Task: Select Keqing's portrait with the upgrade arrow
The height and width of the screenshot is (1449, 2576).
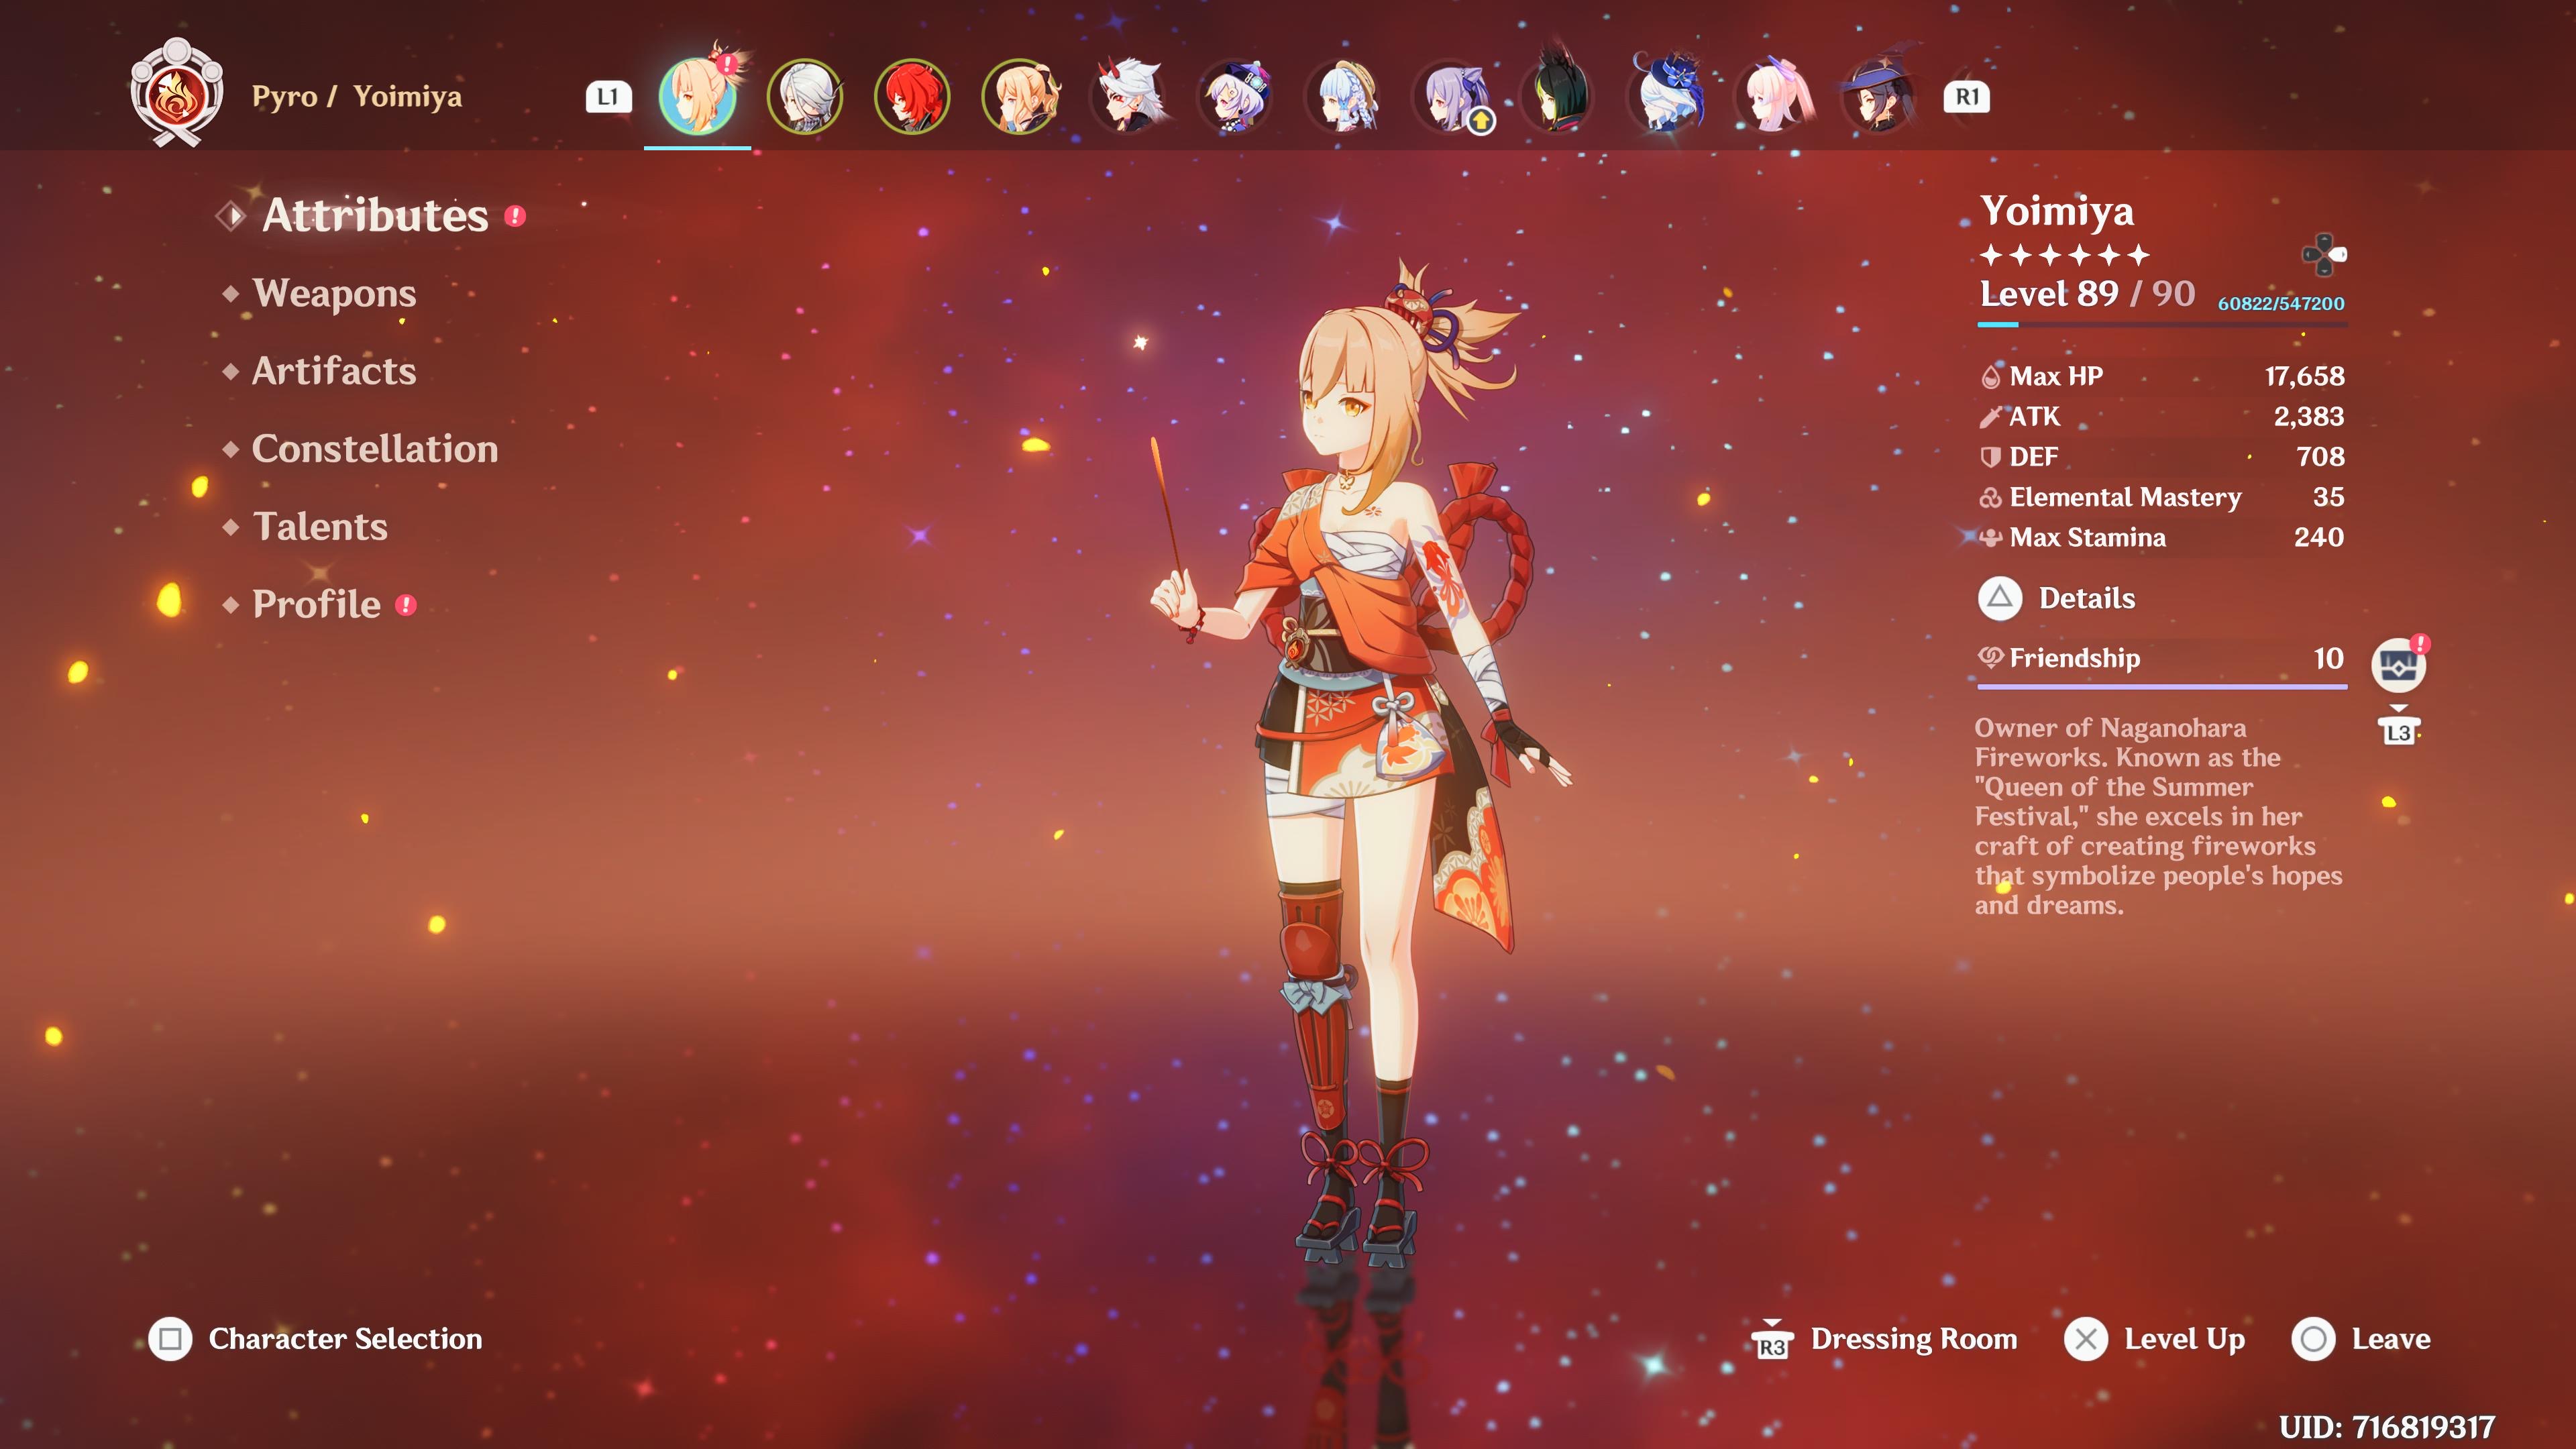Action: pyautogui.click(x=1453, y=97)
